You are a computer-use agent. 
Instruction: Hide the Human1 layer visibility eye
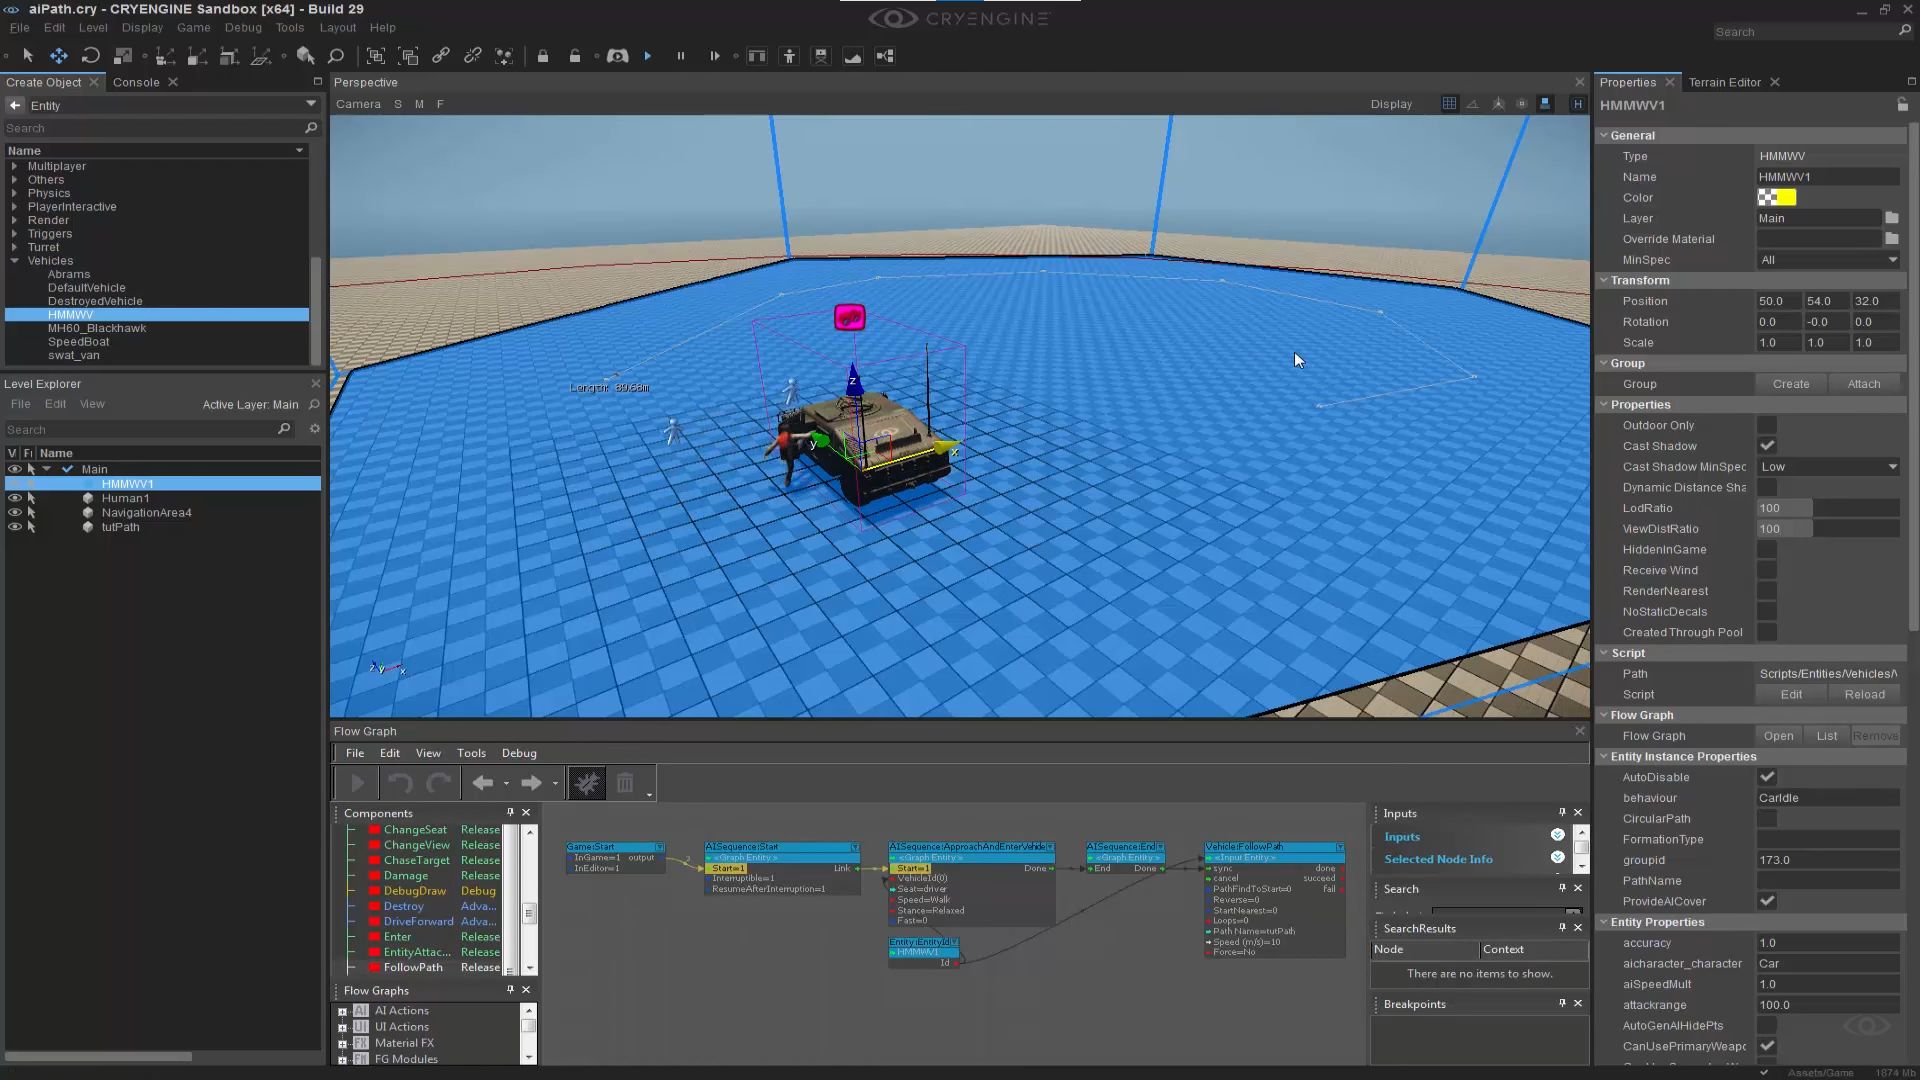14,498
